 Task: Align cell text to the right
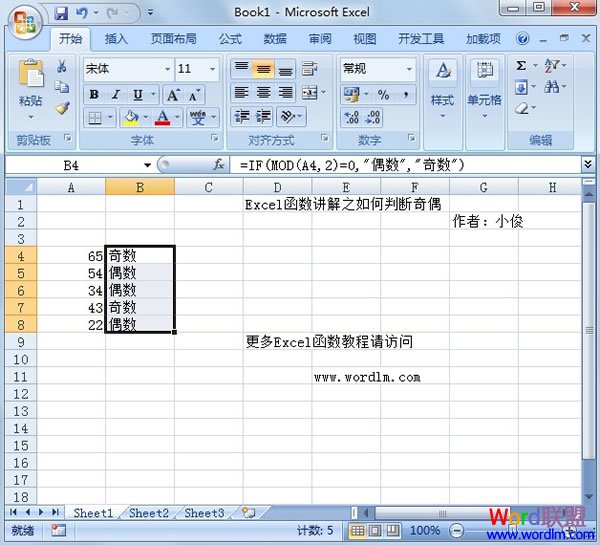coord(285,92)
